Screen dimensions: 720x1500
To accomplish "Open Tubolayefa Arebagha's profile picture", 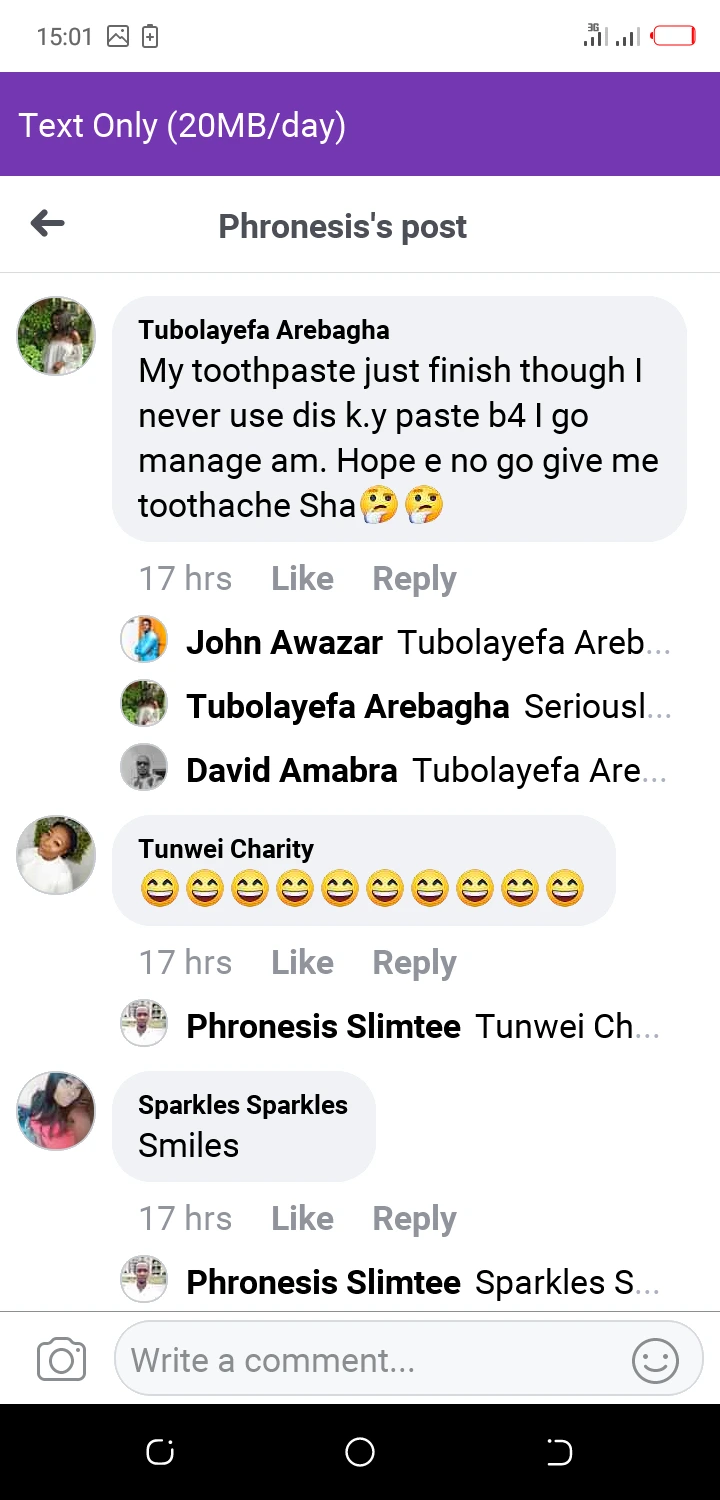I will 56,335.
